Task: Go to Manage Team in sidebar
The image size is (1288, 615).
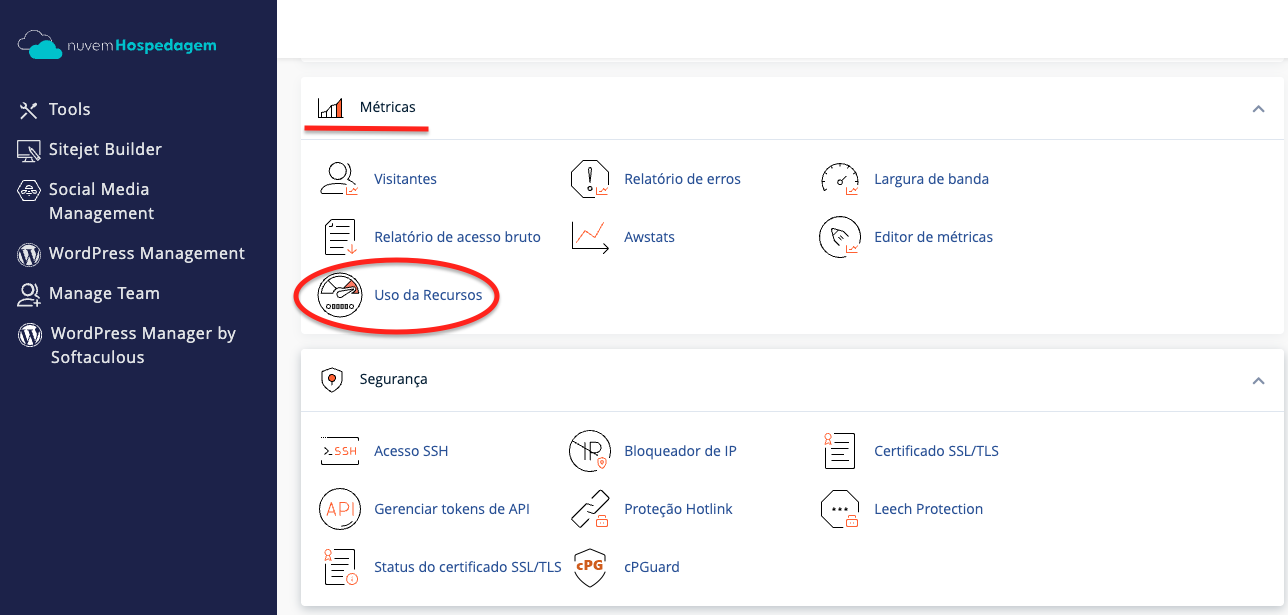Action: point(104,293)
